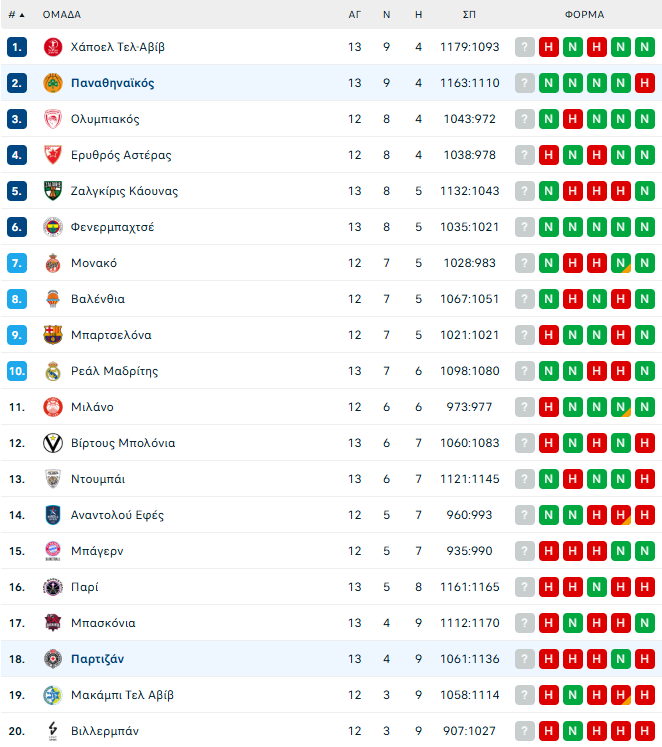Click the first red H form badge for Χάποελ Τελ-Αβίβ
The image size is (662, 747).
coord(549,47)
